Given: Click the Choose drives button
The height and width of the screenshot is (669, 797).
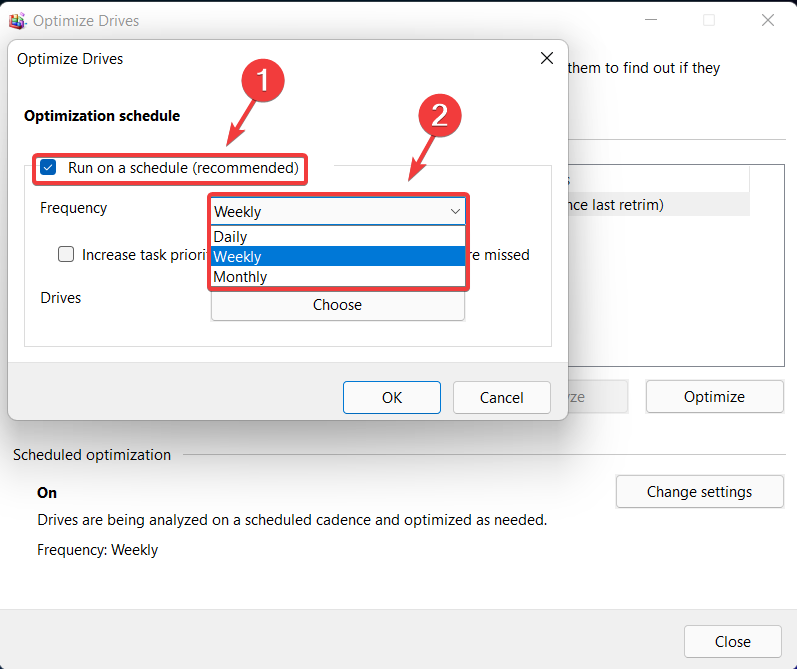Looking at the screenshot, I should pyautogui.click(x=338, y=305).
